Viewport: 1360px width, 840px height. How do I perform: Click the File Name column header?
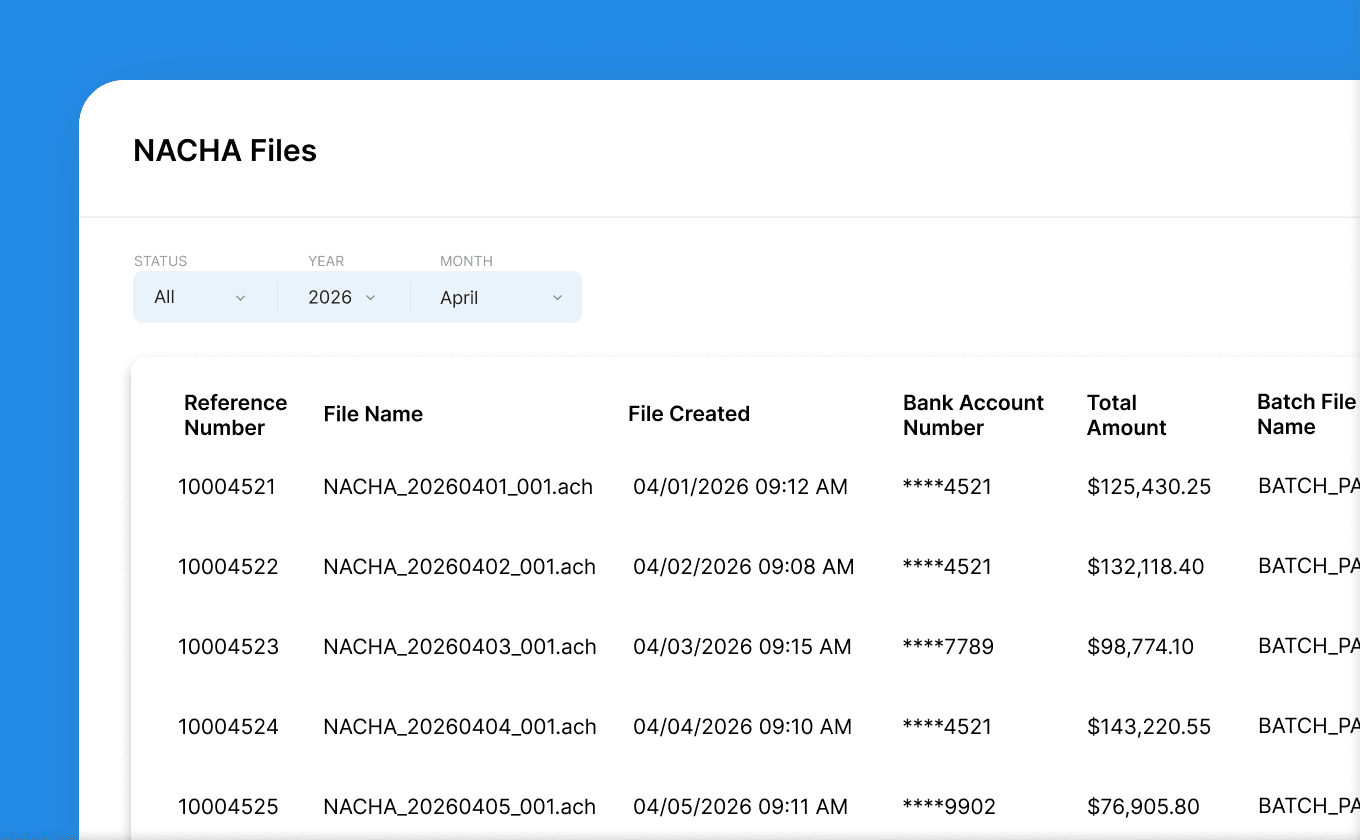(373, 414)
